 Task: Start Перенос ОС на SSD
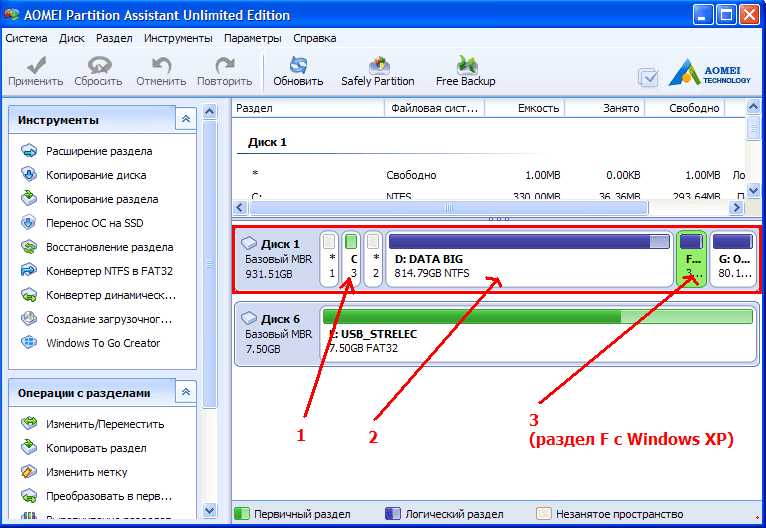(82, 223)
